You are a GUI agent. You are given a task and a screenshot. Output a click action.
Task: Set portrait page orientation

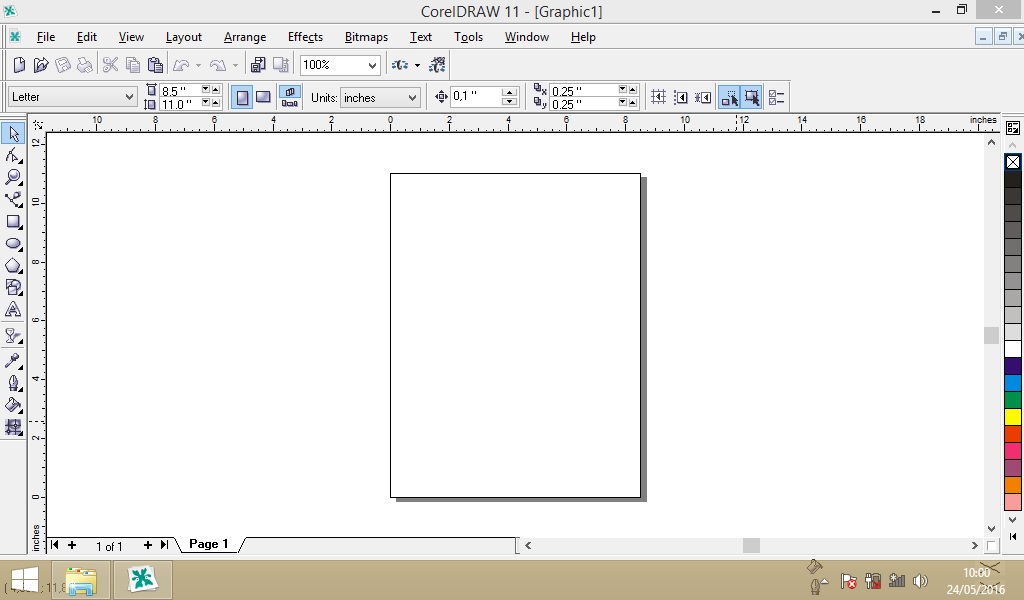coord(242,97)
